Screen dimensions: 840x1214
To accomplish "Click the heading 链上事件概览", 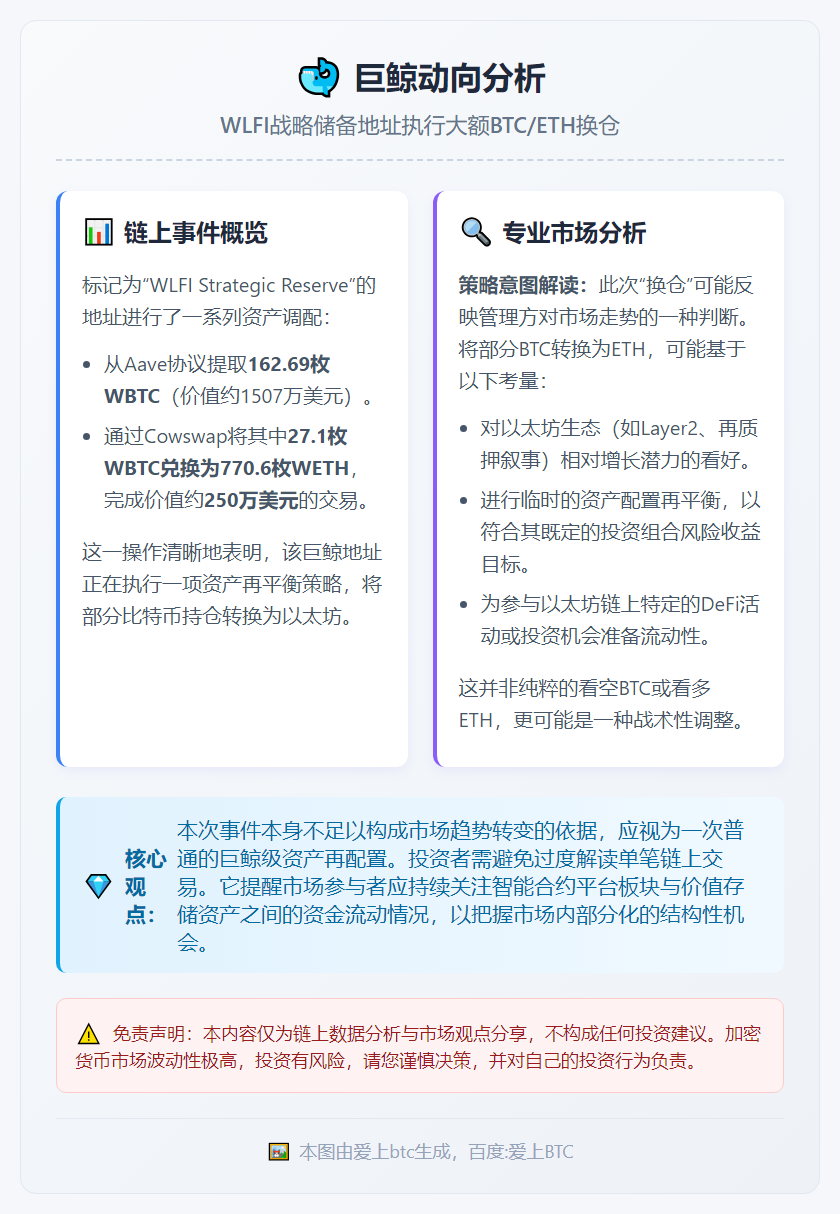I will [196, 233].
